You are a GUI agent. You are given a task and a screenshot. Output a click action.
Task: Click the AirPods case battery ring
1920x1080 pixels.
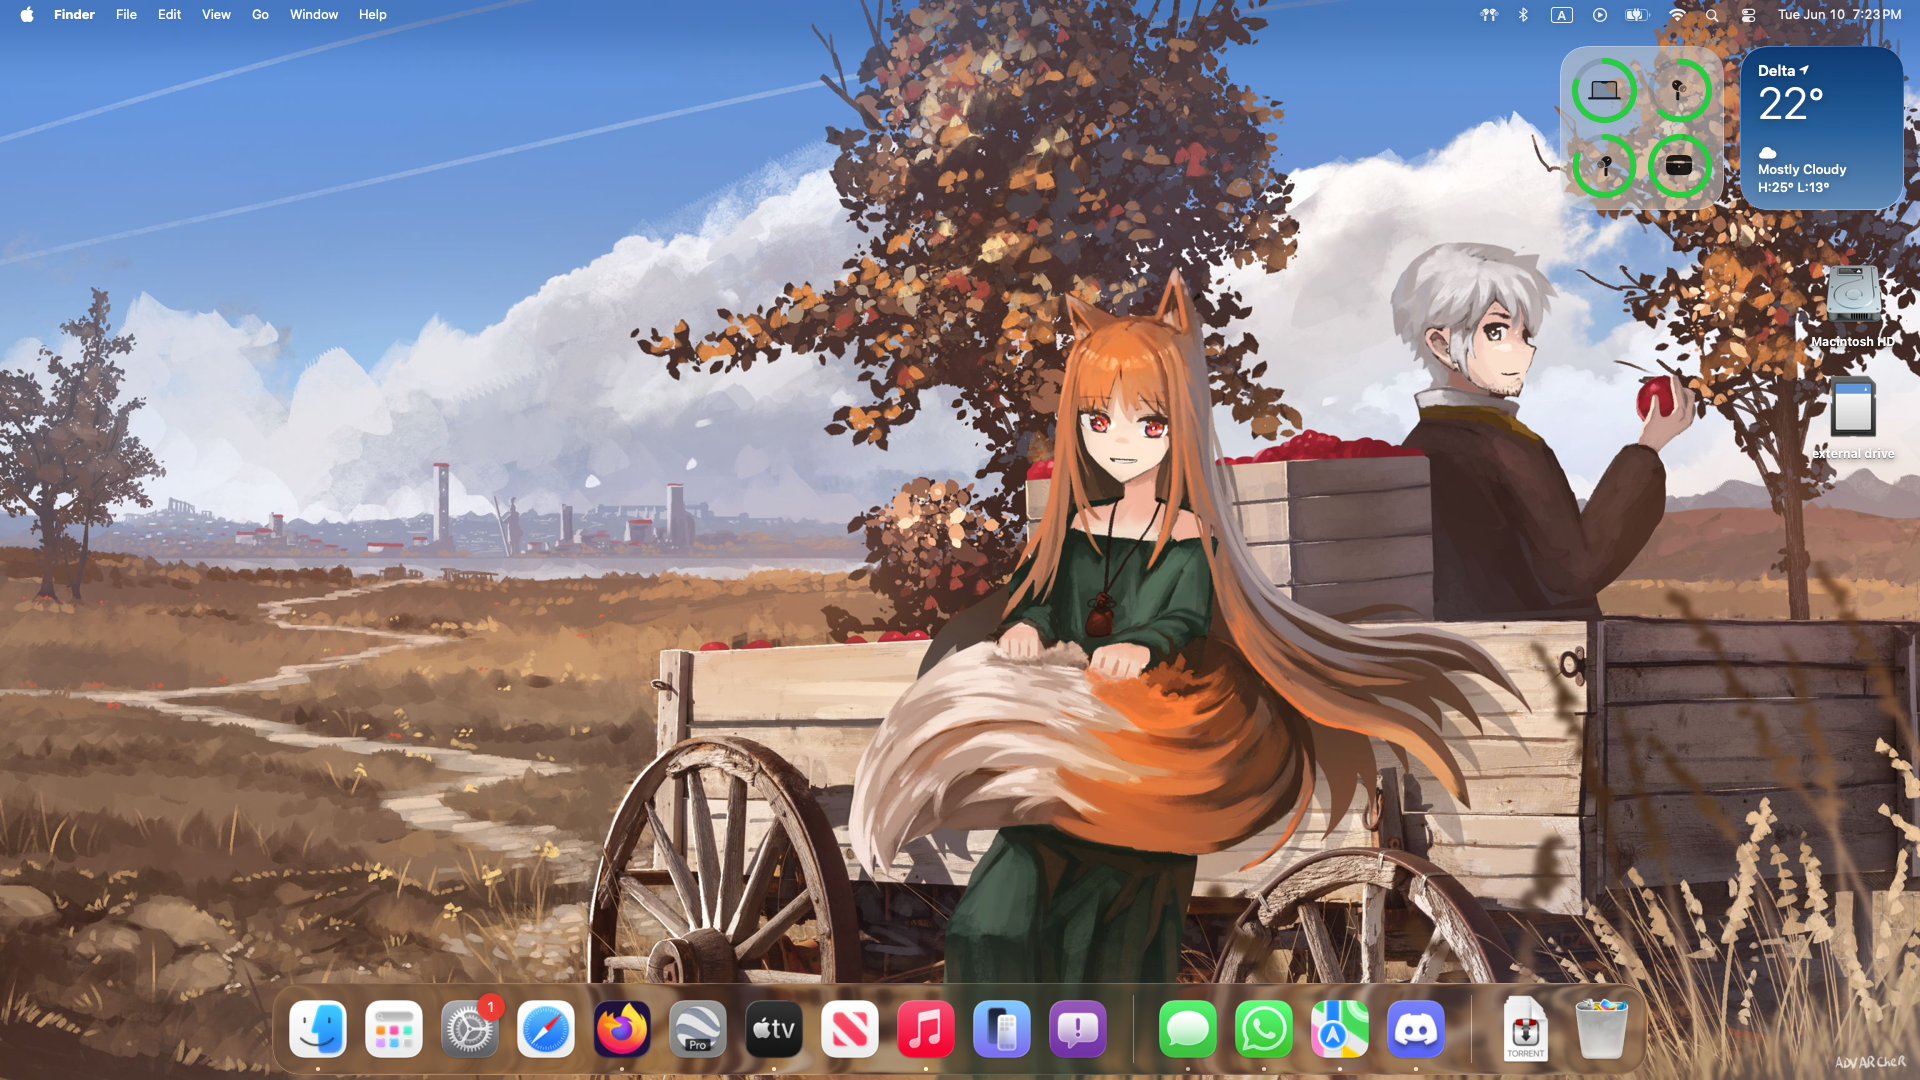pos(1679,166)
